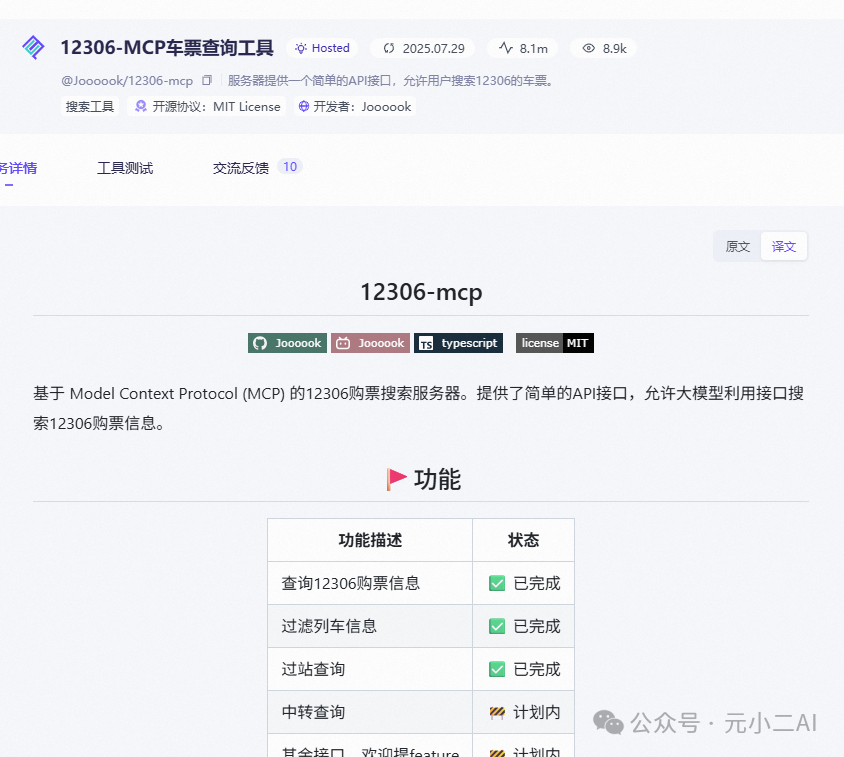Click the 2025.07.29 date label
The image size is (844, 757).
pyautogui.click(x=433, y=48)
